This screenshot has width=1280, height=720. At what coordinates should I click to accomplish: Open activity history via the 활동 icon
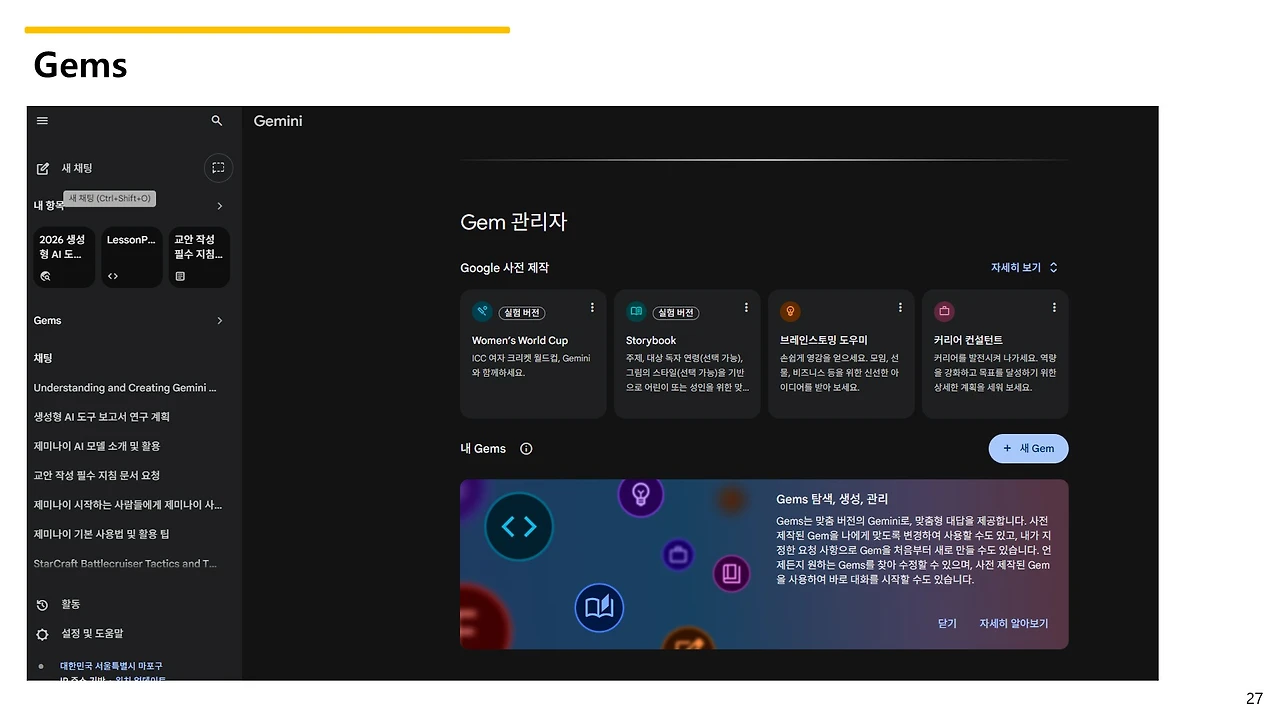coord(42,604)
